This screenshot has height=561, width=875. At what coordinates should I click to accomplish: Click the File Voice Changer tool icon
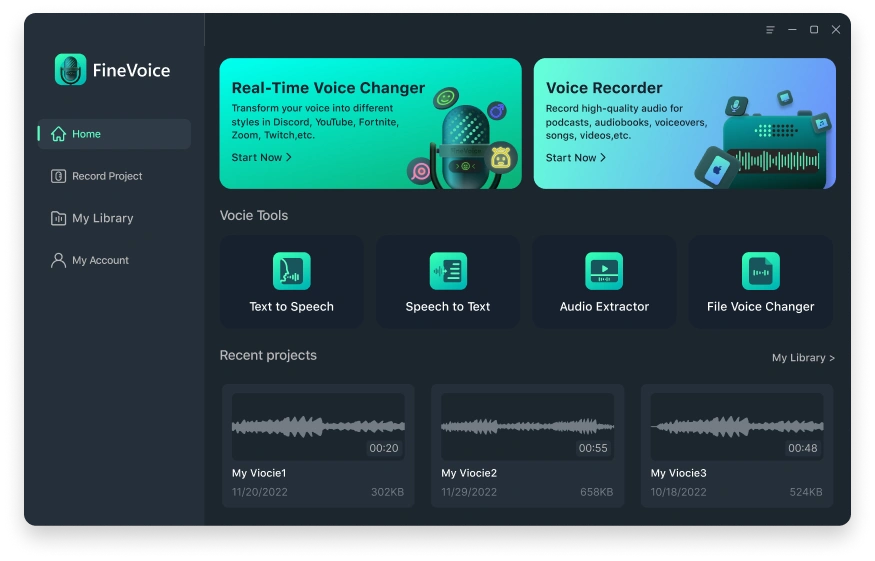coord(761,271)
